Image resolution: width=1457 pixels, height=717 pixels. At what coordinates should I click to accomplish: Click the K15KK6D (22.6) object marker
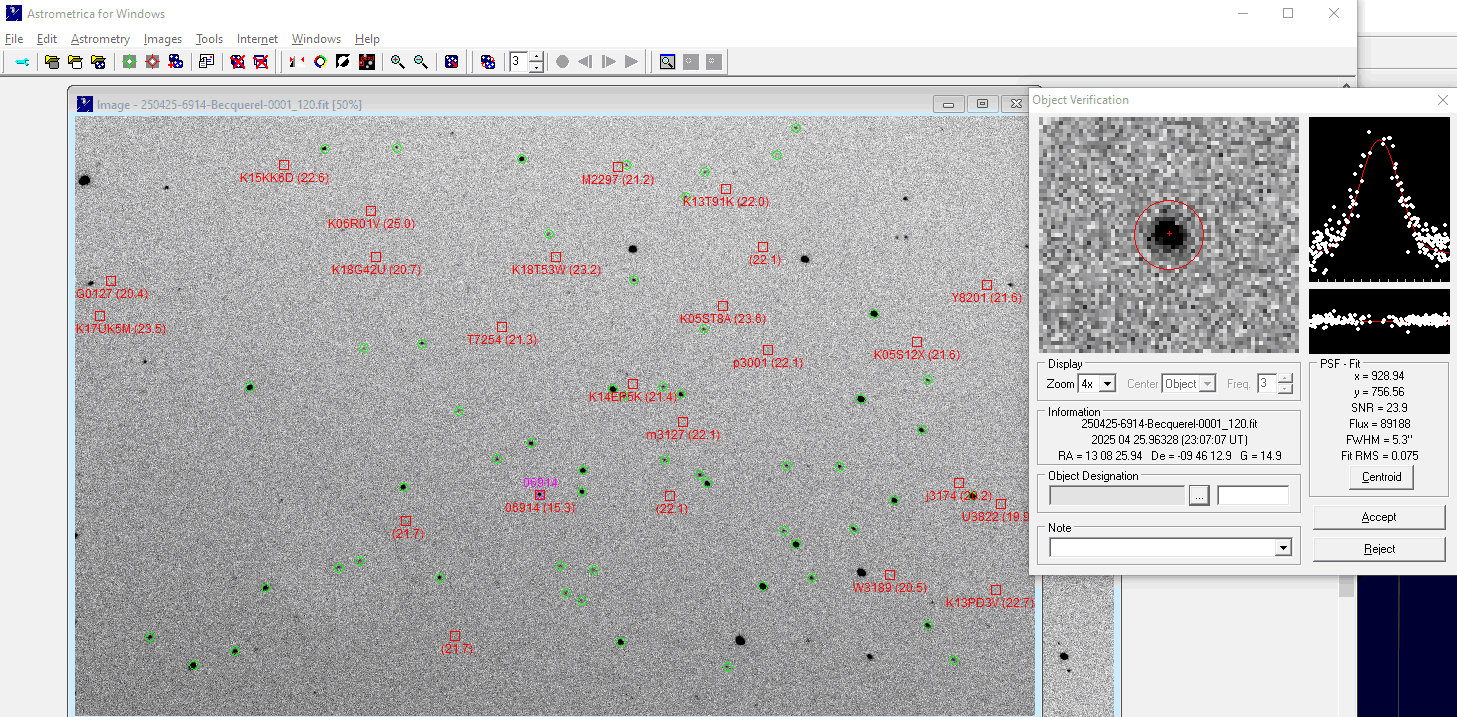(x=284, y=164)
